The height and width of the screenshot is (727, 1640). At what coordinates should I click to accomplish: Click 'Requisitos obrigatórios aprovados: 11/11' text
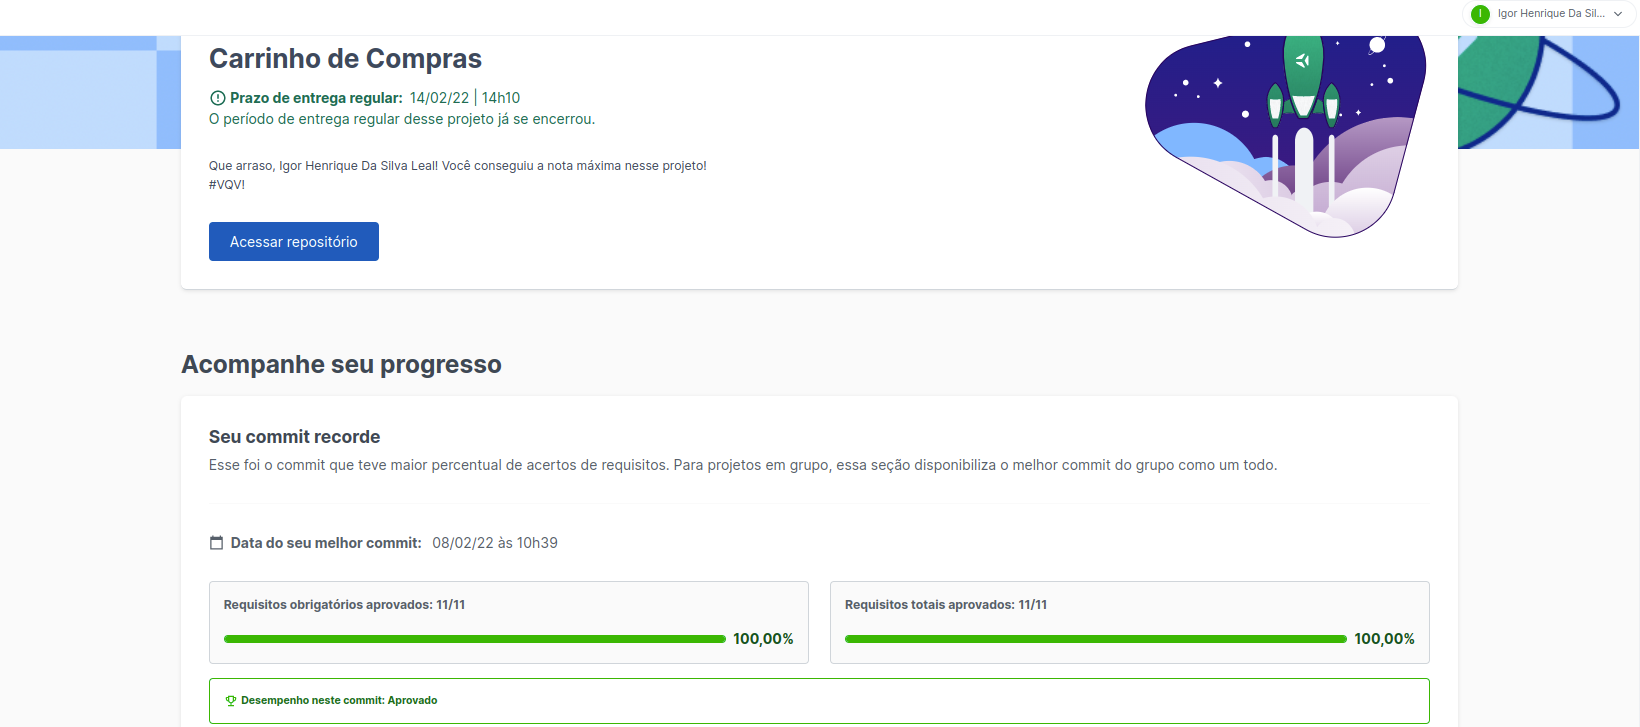coord(344,605)
